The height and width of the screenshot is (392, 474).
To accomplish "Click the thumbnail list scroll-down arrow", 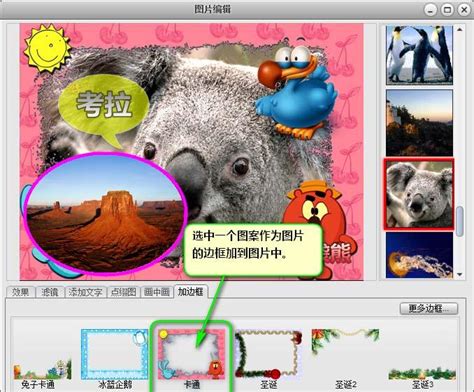I will (460, 275).
